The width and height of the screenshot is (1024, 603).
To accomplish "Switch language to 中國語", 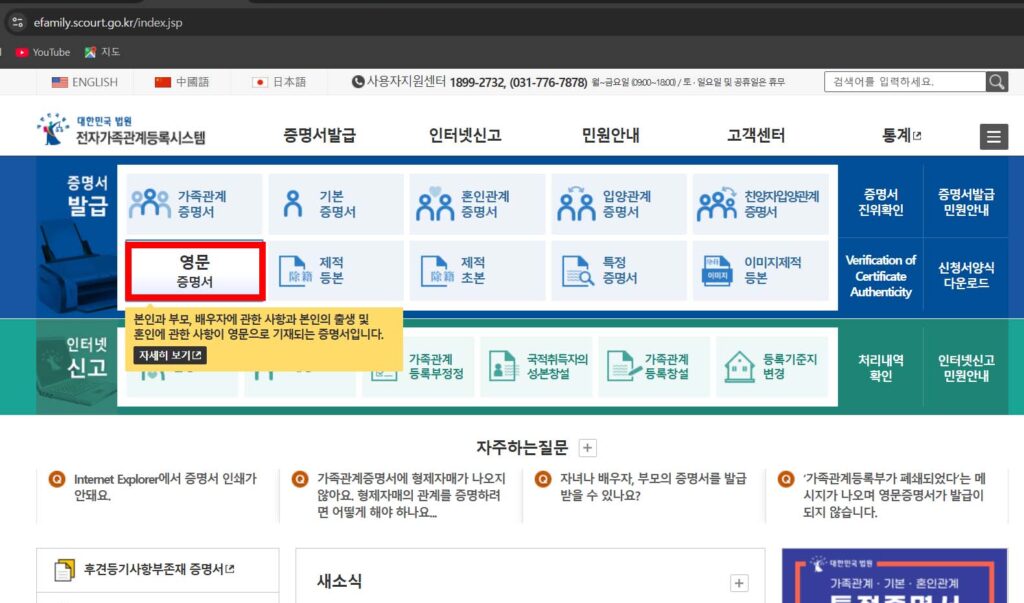I will (x=182, y=82).
